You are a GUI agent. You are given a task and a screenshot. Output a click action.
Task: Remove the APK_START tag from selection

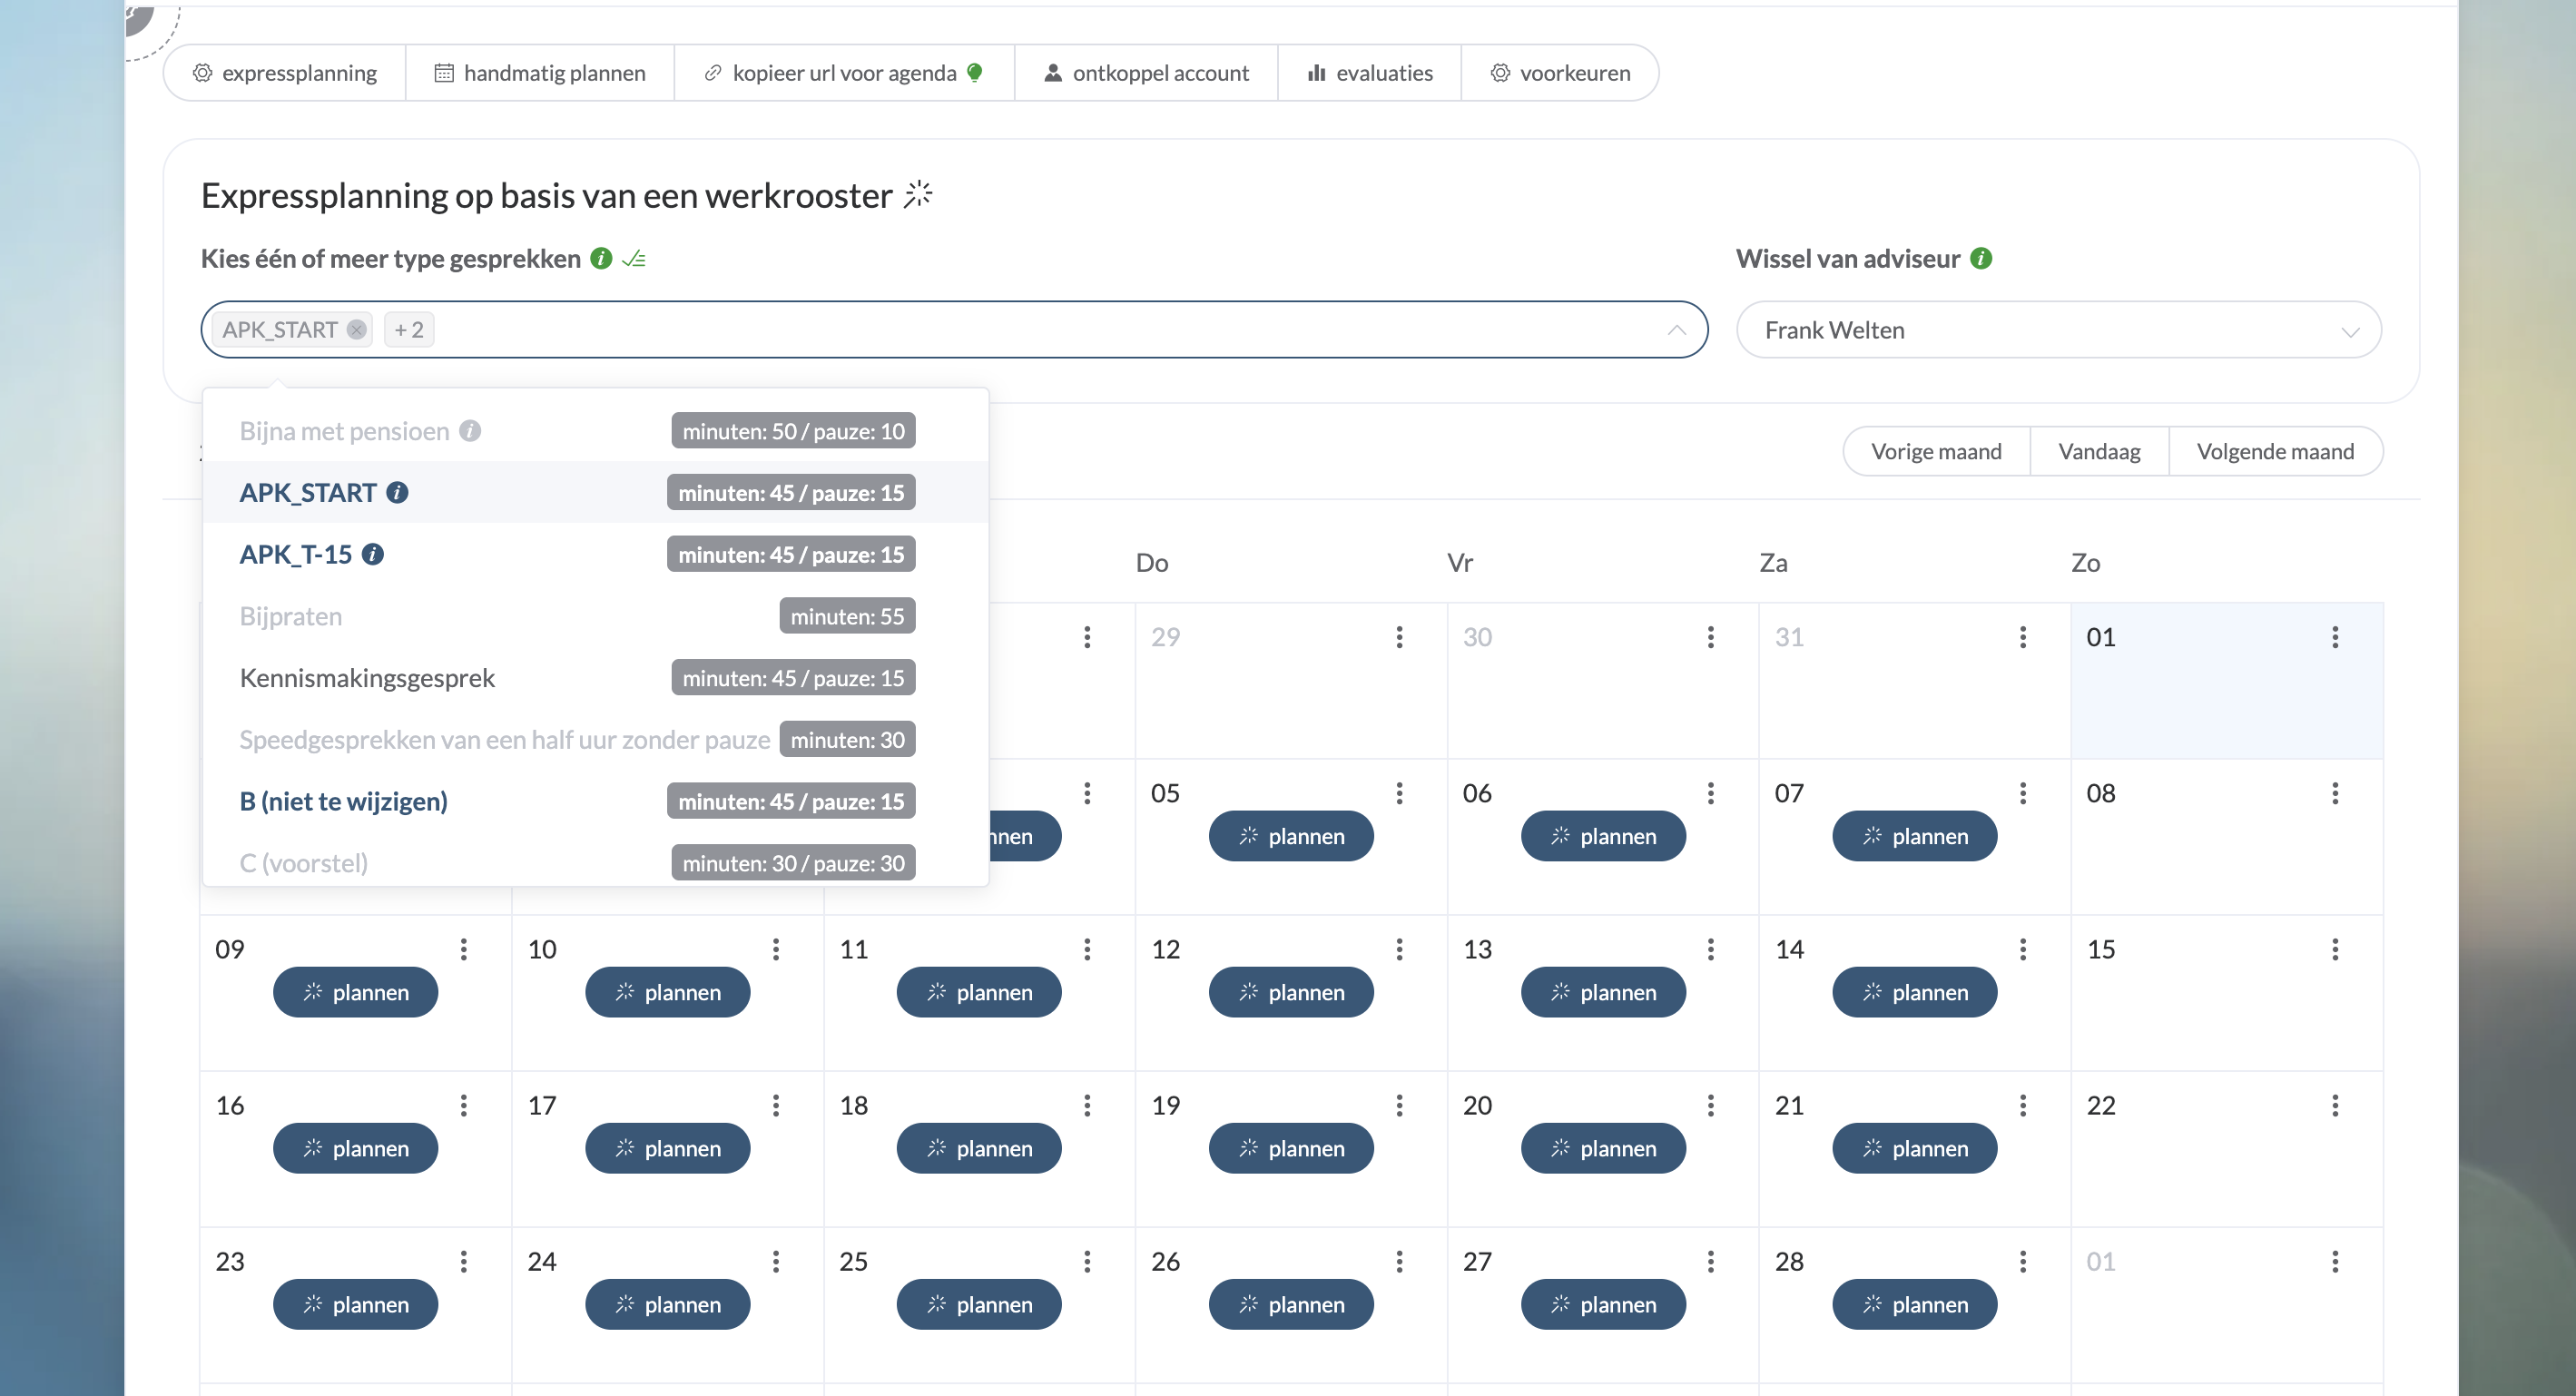pos(356,330)
